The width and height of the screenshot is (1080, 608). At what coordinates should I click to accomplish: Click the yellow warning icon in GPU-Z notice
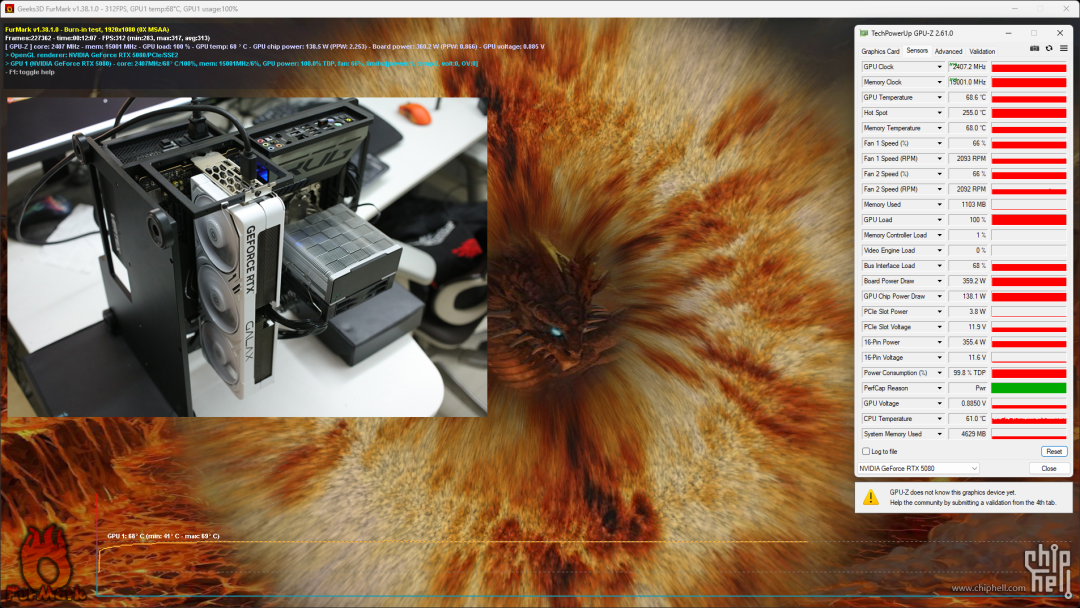pos(871,496)
